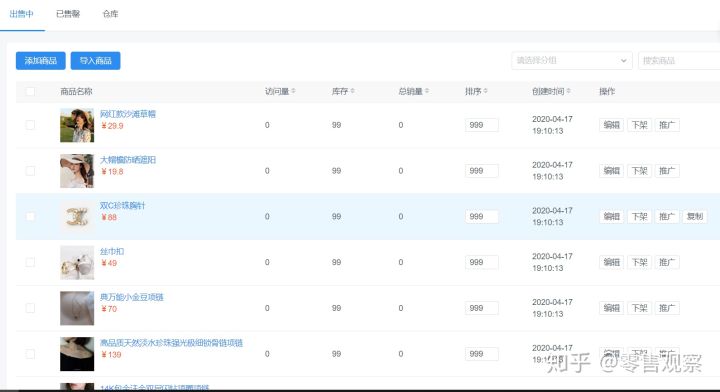
Task: Click the 商品名称 column header
Action: click(76, 91)
